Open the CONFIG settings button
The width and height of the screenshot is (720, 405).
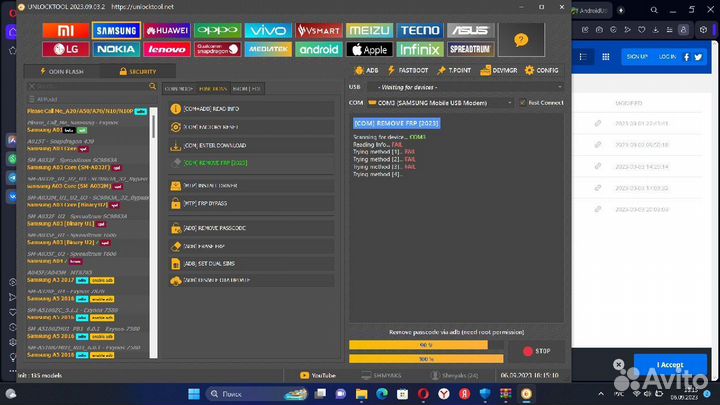click(x=542, y=70)
